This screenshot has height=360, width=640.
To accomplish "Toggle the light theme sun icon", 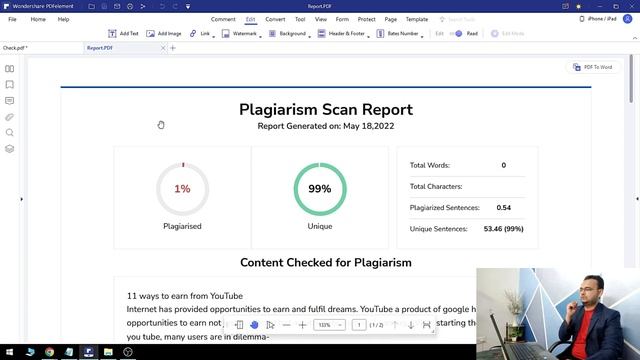I will coord(578,6).
